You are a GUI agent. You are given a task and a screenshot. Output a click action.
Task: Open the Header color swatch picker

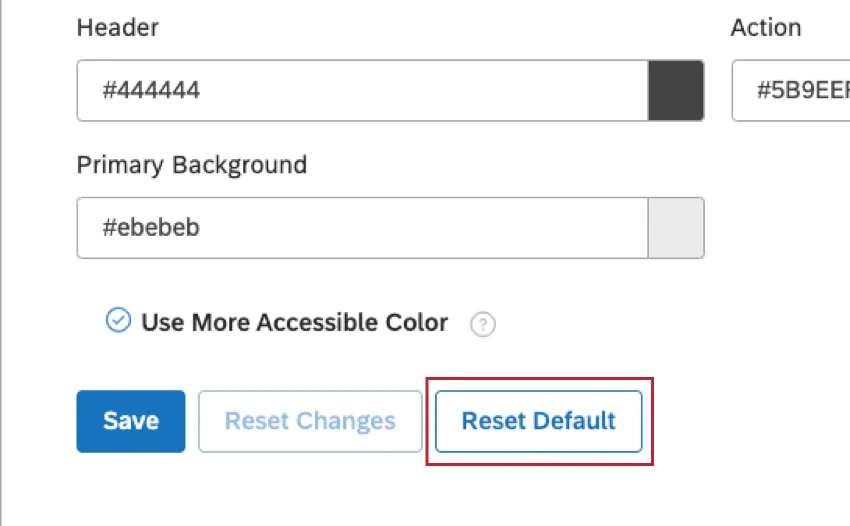click(676, 90)
